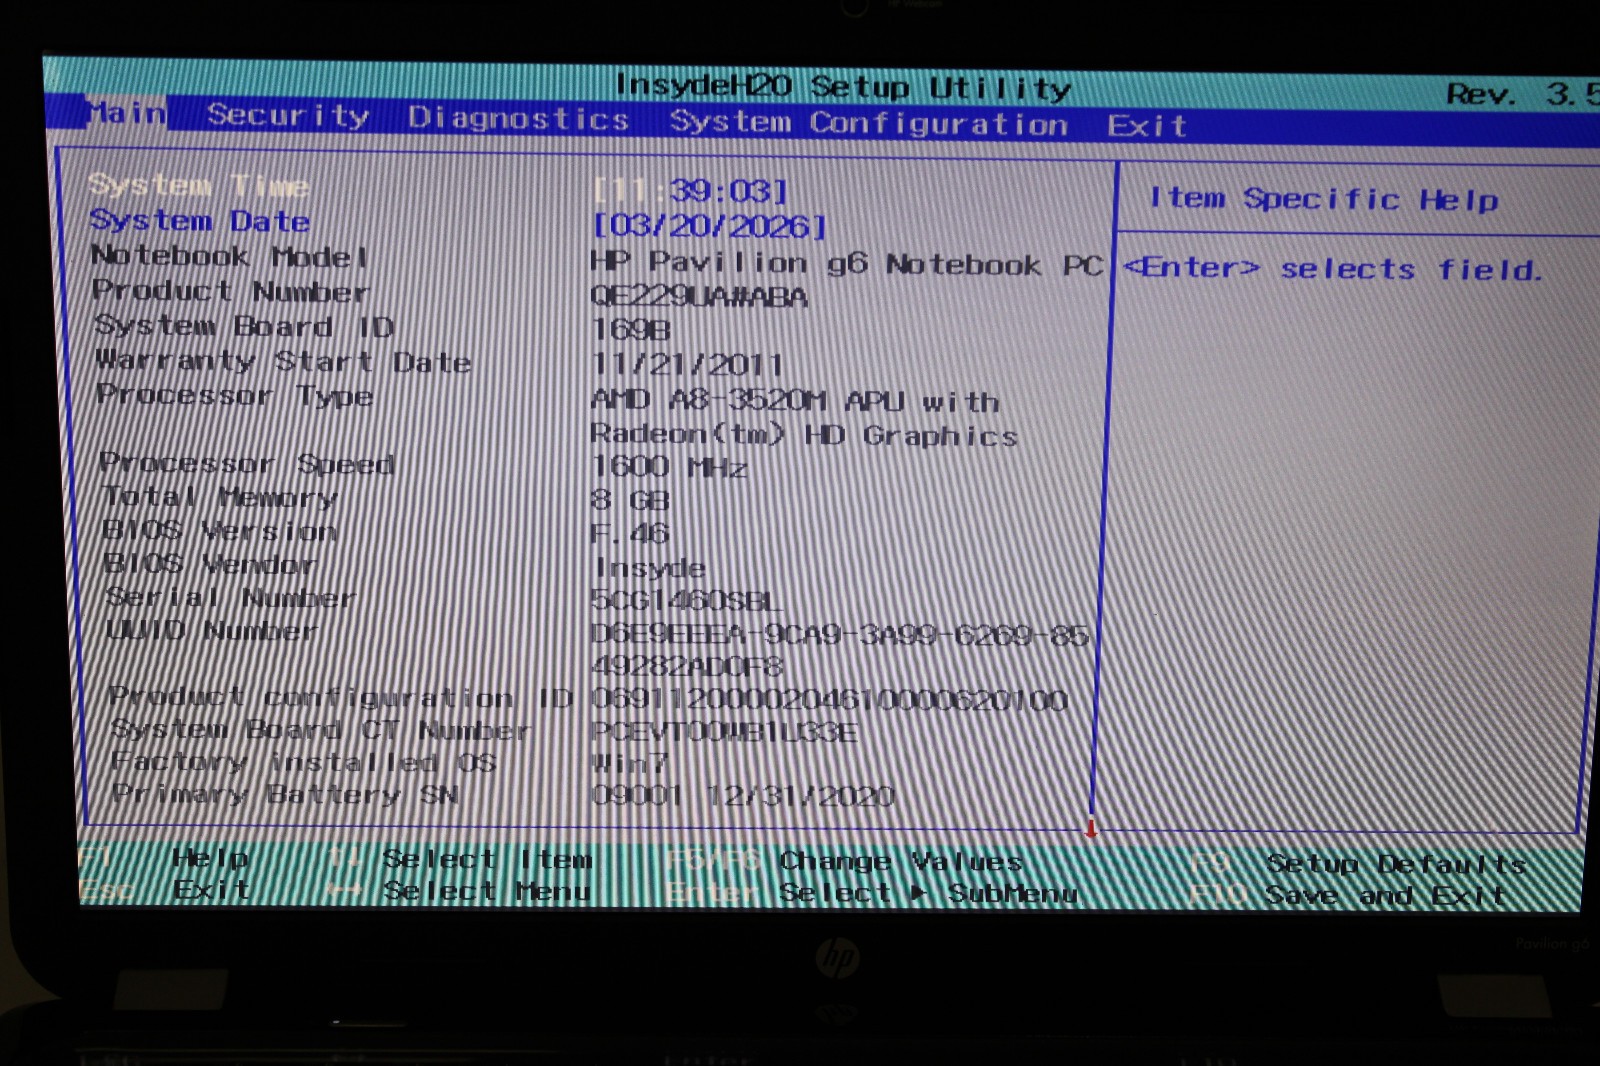The height and width of the screenshot is (1066, 1600).
Task: Click system board ID value 169B
Action: pyautogui.click(x=631, y=330)
